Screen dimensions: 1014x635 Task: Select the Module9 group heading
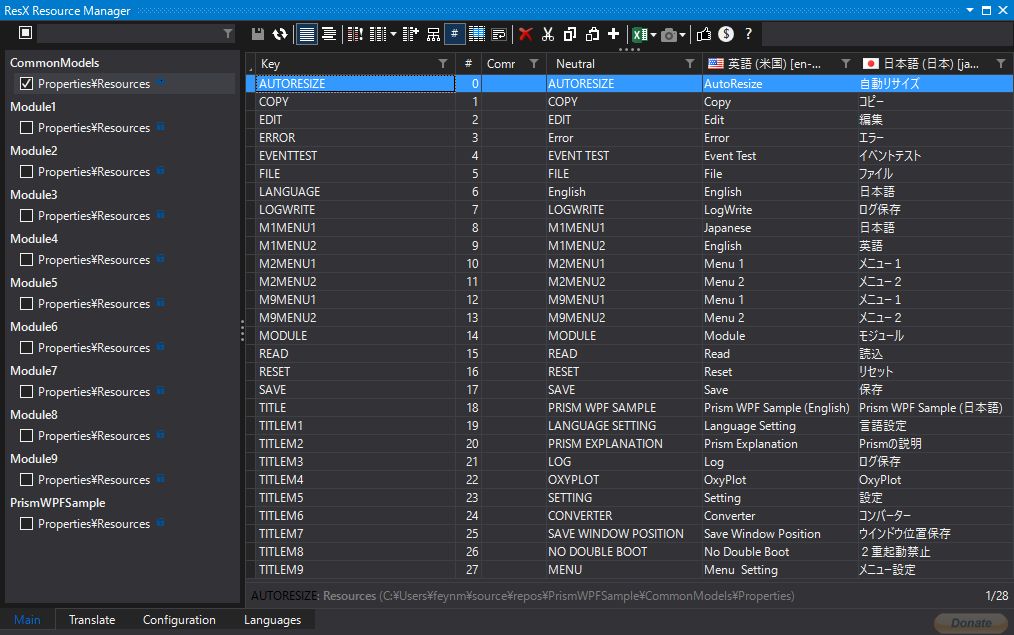tap(34, 458)
